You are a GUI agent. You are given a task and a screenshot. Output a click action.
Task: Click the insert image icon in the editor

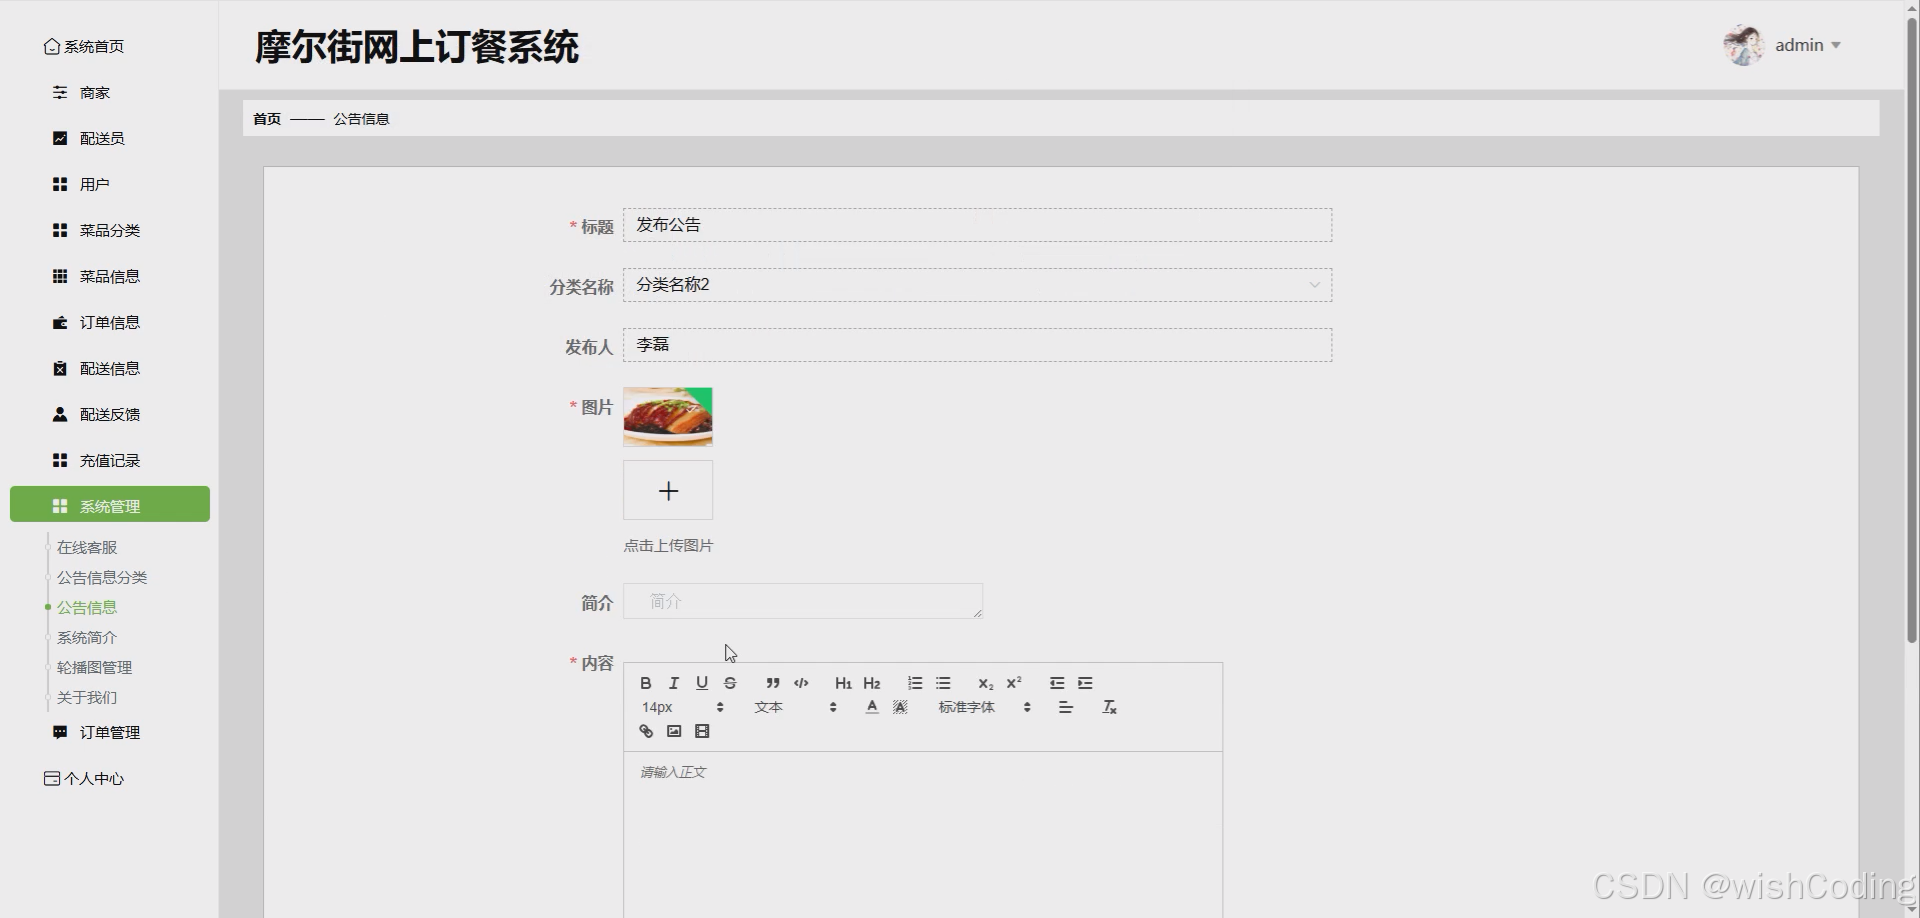point(674,731)
